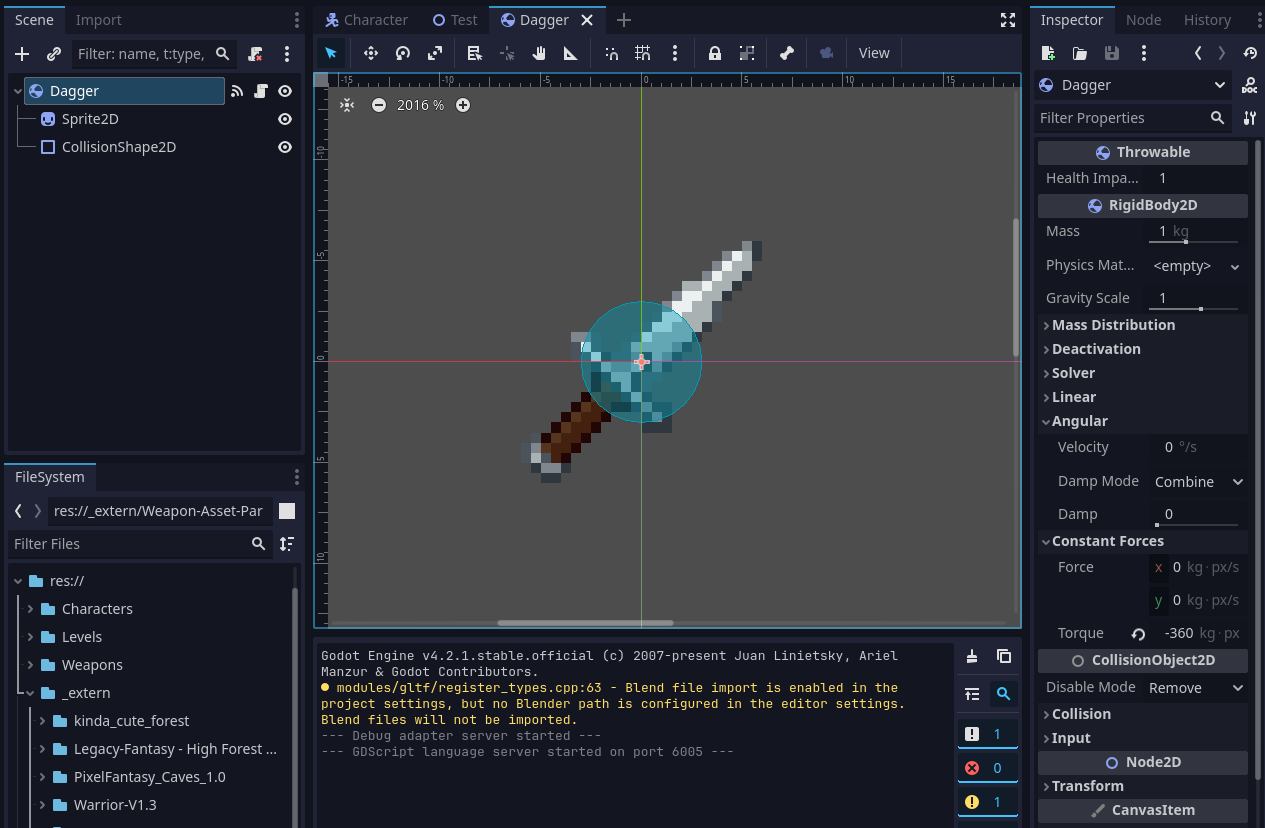
Task: Zoom out using the minus button
Action: coord(380,104)
